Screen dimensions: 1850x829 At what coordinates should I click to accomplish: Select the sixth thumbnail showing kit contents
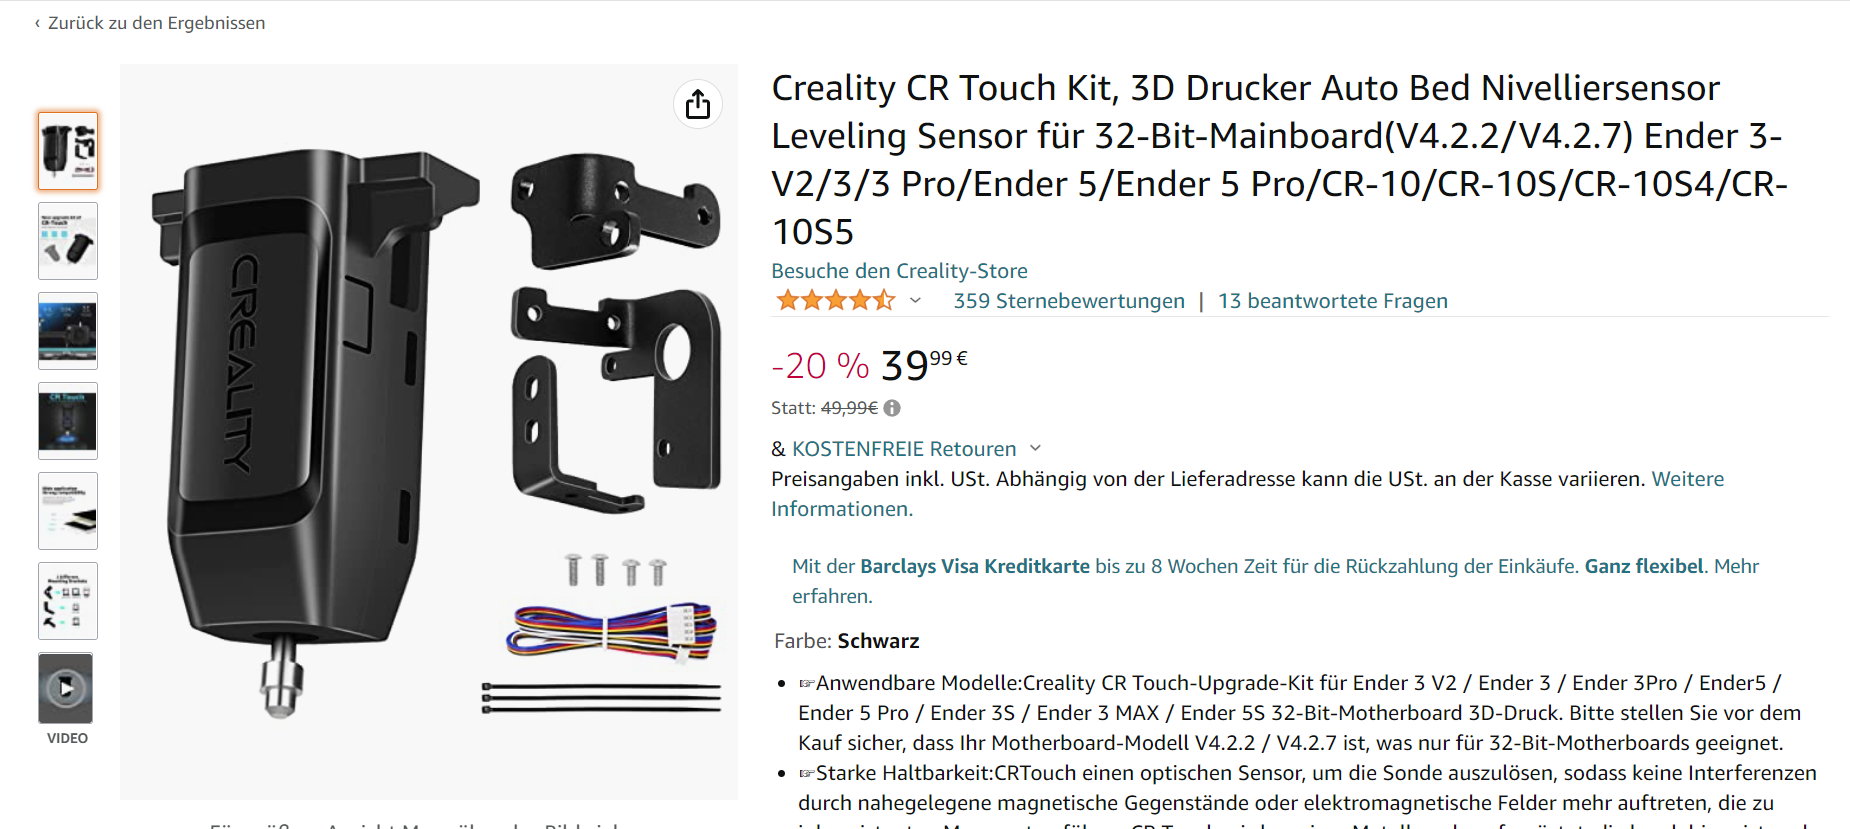pos(68,601)
